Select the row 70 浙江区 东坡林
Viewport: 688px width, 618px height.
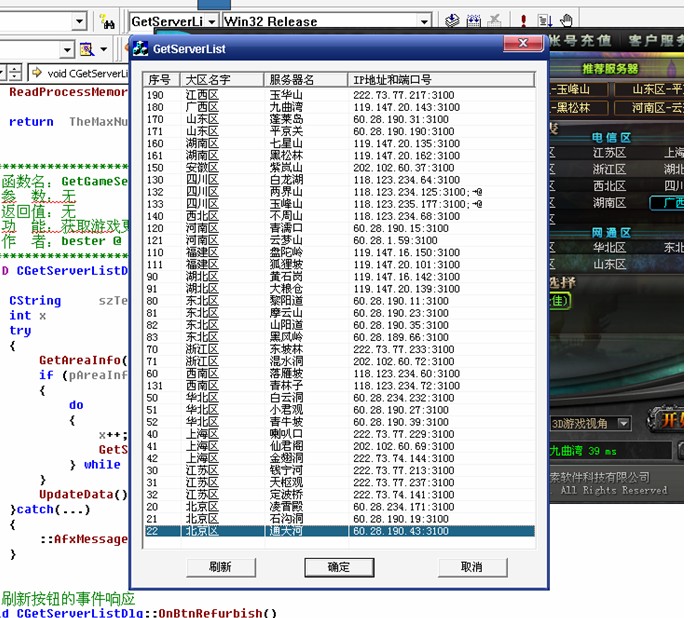point(339,349)
